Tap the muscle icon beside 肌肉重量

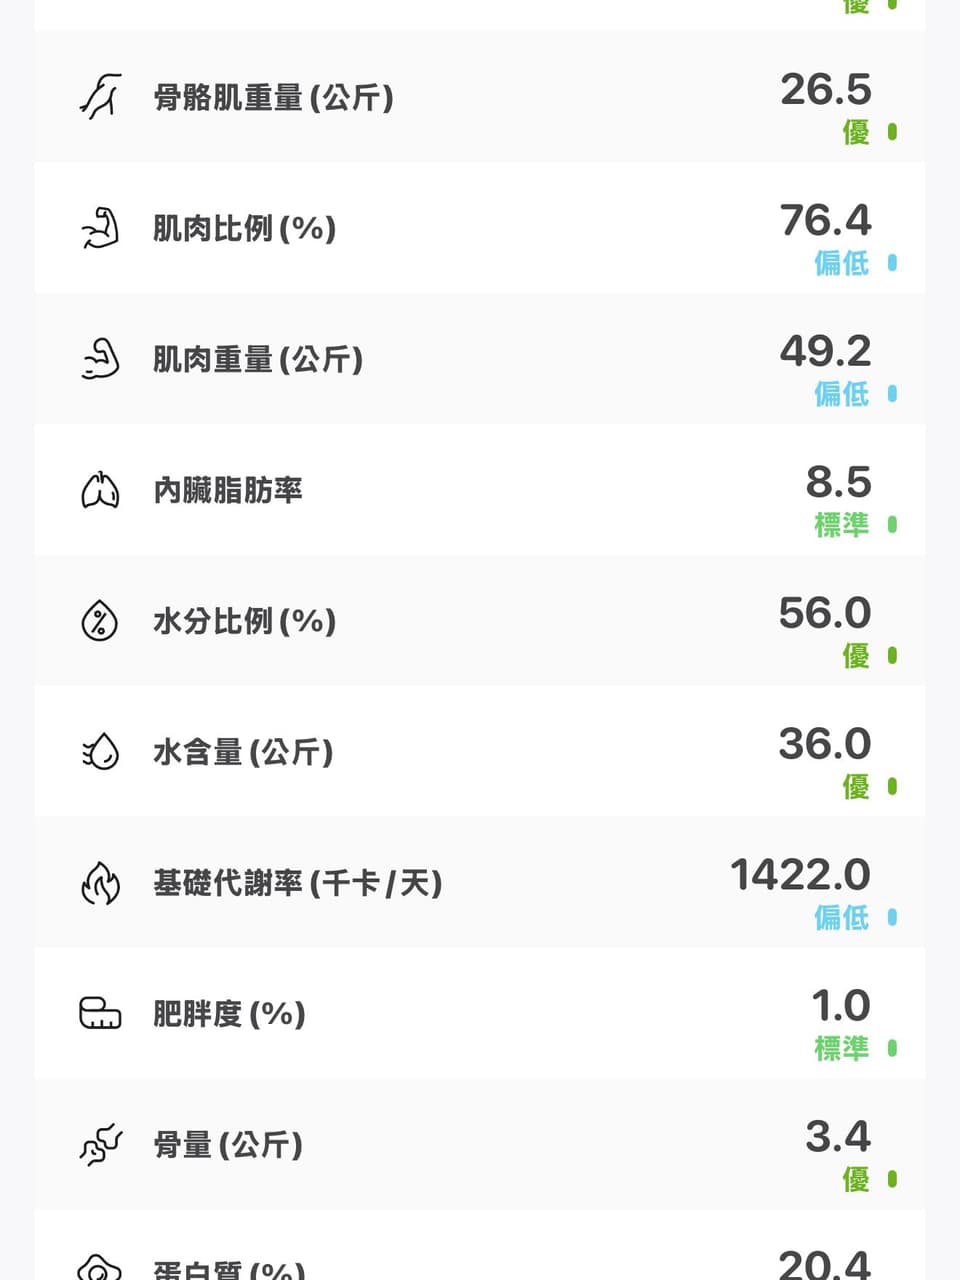(x=100, y=359)
